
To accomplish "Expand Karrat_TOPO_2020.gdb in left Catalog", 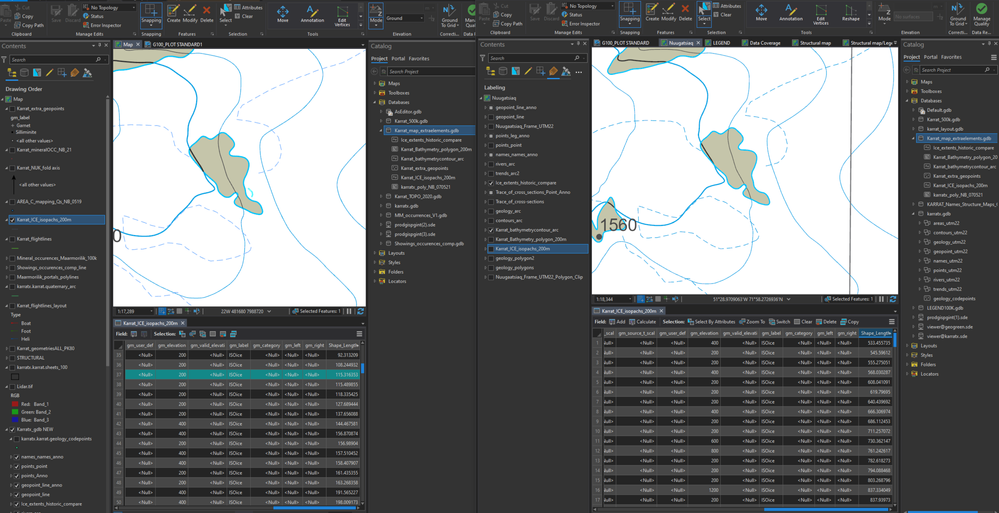I will [x=382, y=197].
